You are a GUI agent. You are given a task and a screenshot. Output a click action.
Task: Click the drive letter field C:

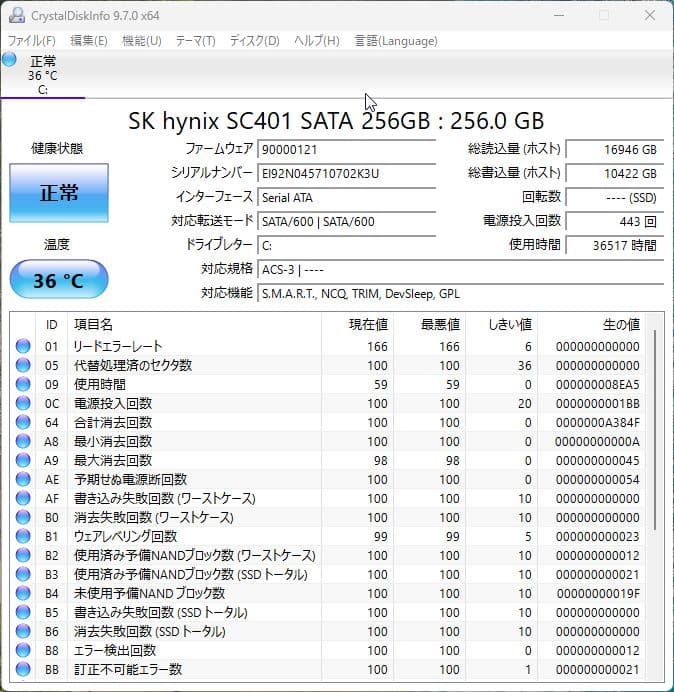(346, 245)
